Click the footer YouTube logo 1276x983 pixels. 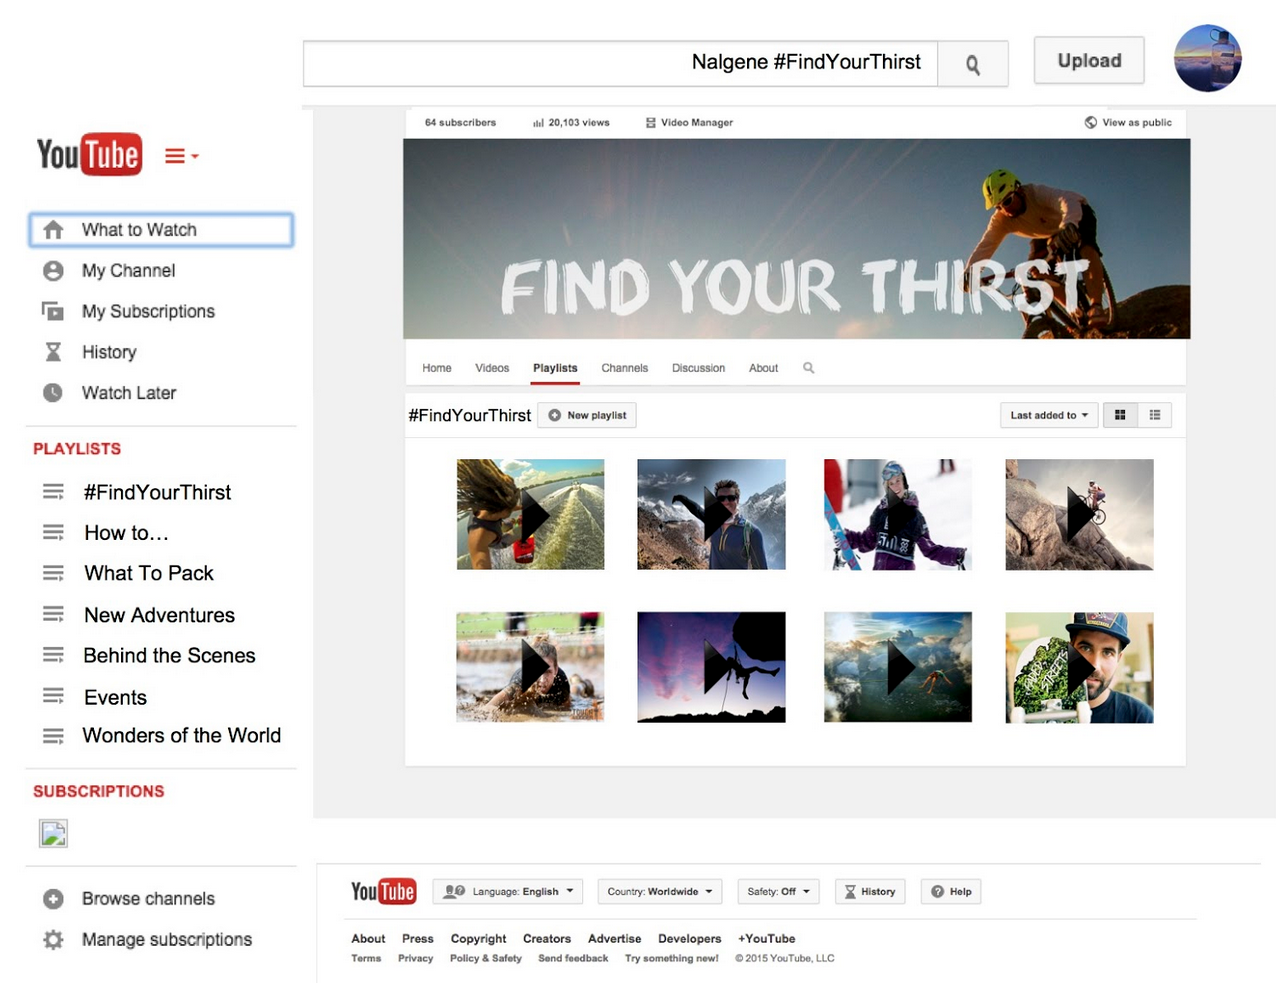383,891
